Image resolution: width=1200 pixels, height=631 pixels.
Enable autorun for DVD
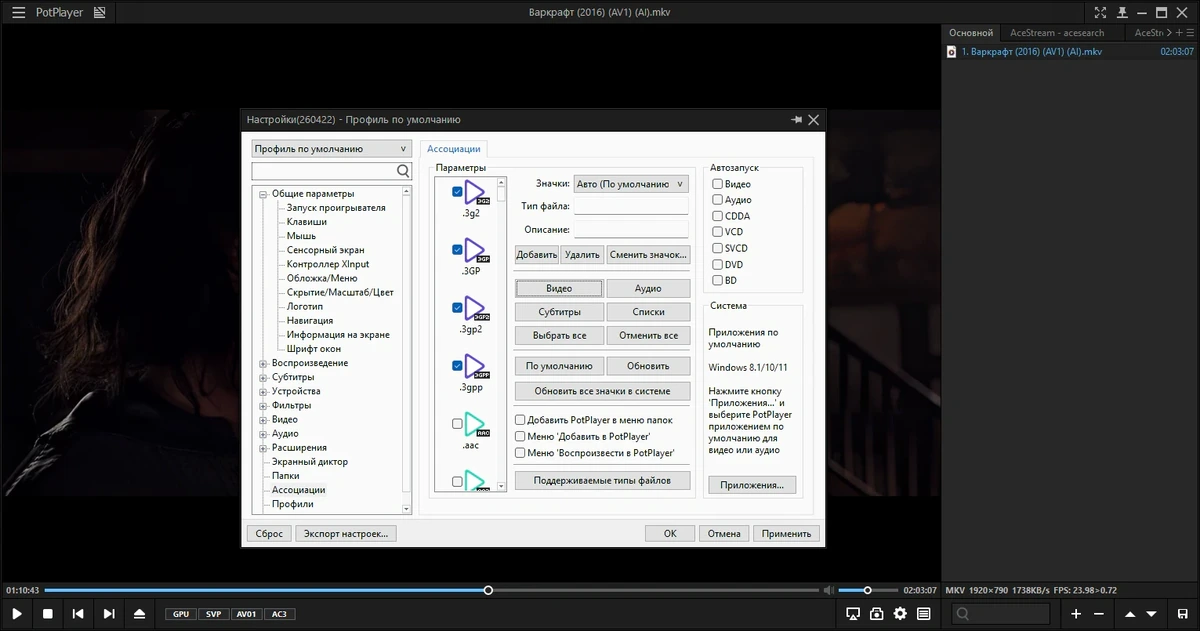(717, 264)
